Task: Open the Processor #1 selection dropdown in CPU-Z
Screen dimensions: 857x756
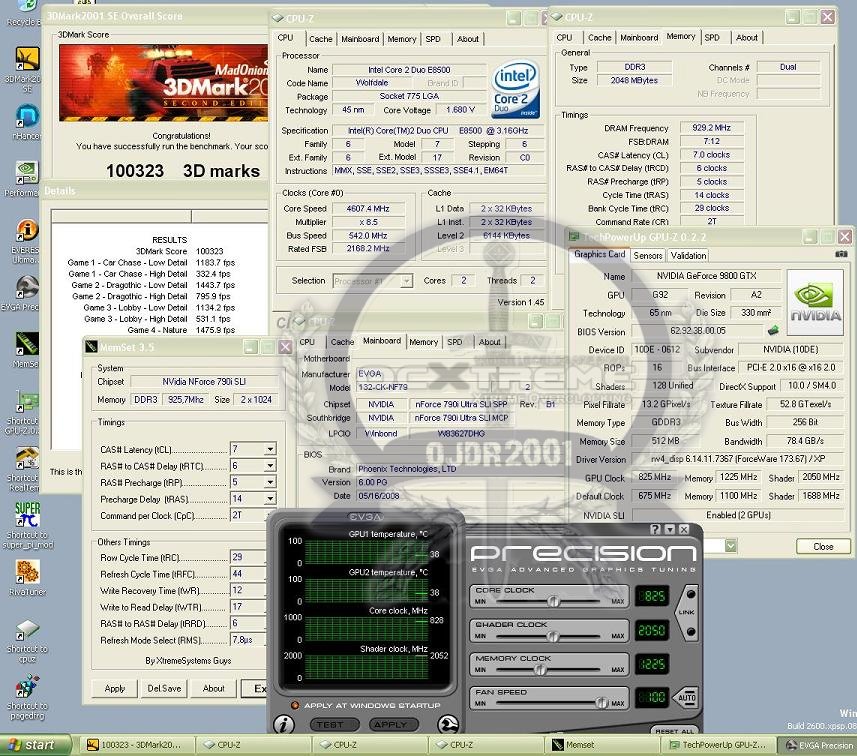Action: 406,281
